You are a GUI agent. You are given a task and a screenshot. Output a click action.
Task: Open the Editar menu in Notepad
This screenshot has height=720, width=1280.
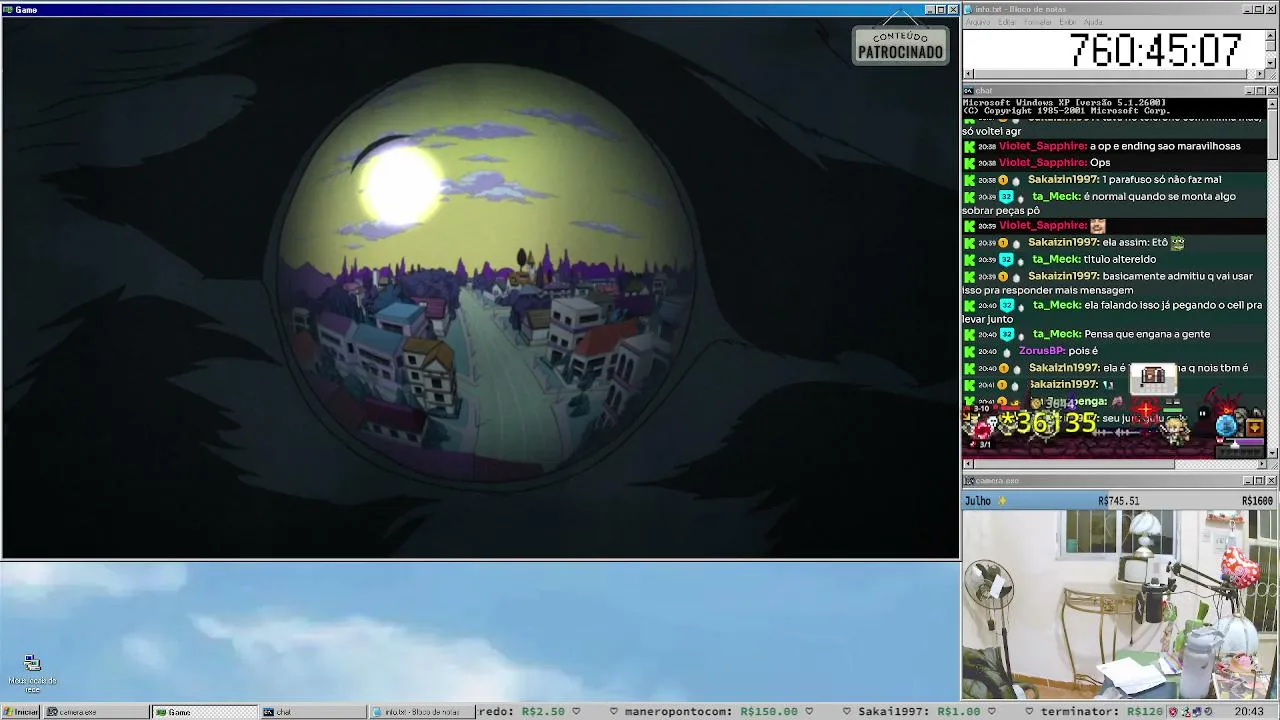[1007, 22]
